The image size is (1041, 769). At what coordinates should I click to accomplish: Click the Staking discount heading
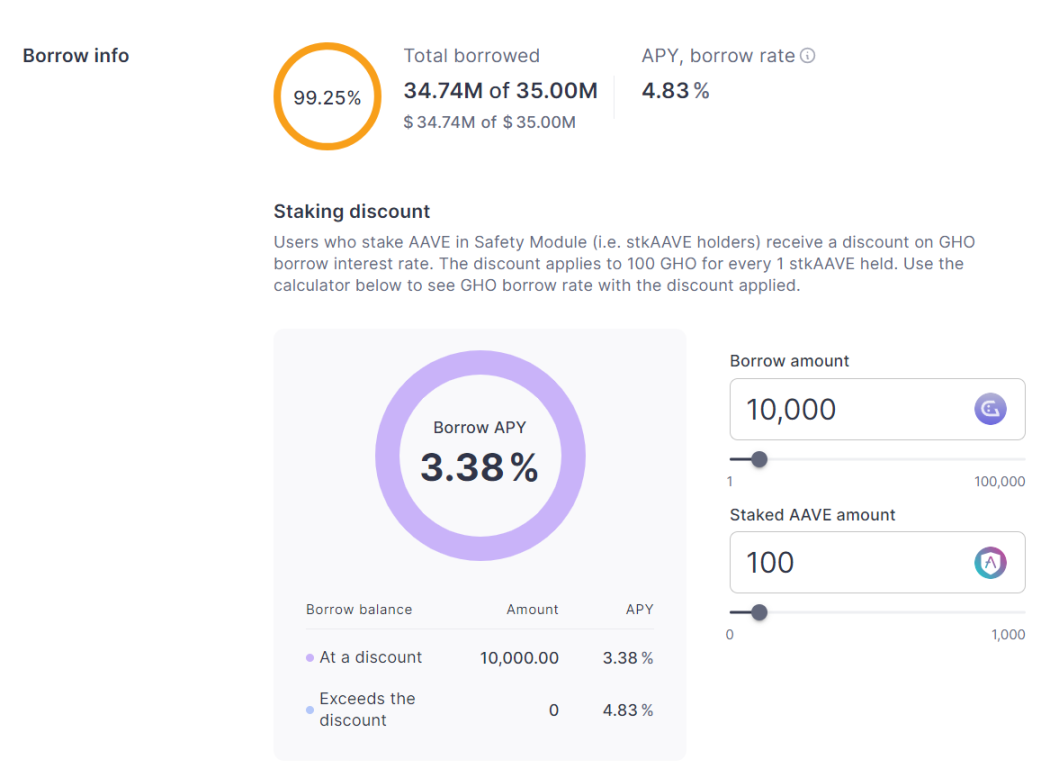[x=351, y=211]
